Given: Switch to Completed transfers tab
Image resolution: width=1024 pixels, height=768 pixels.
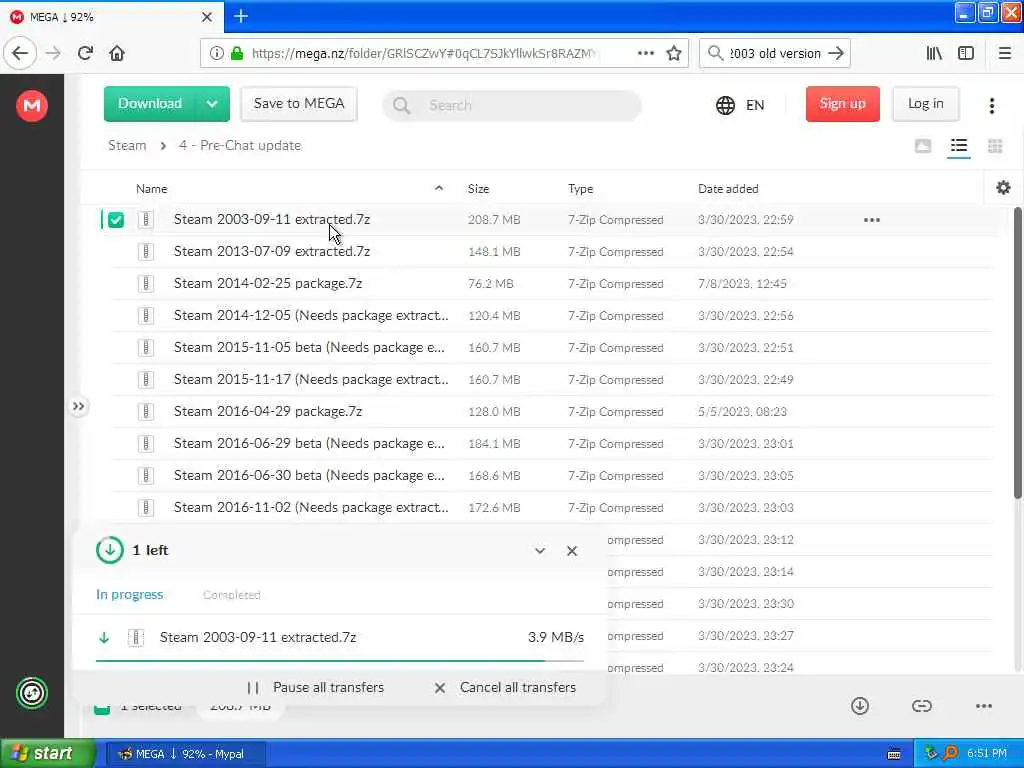Looking at the screenshot, I should coord(232,595).
